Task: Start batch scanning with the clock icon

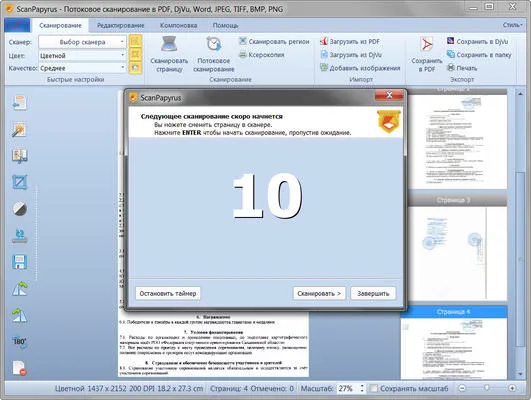Action: (214, 44)
